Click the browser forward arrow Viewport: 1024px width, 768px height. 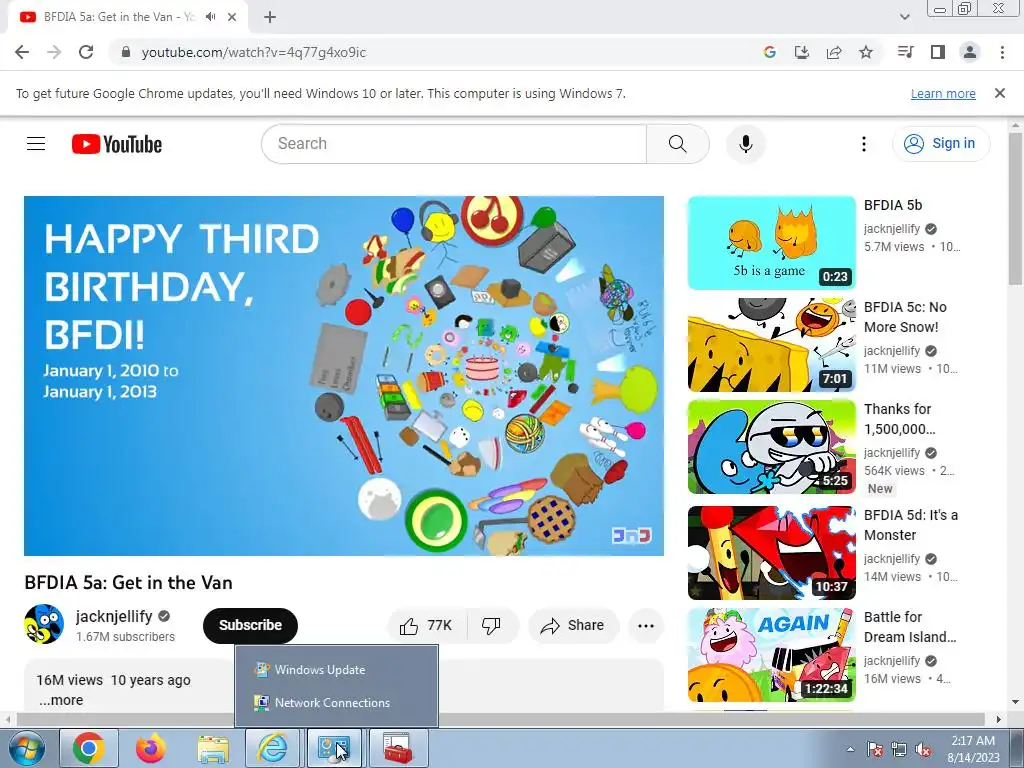54,52
